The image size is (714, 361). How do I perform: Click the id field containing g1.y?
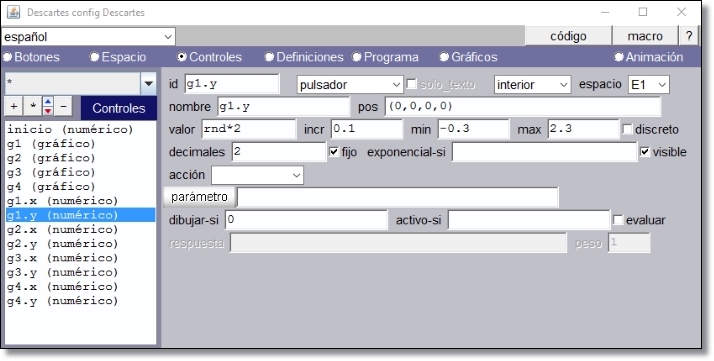tap(232, 84)
